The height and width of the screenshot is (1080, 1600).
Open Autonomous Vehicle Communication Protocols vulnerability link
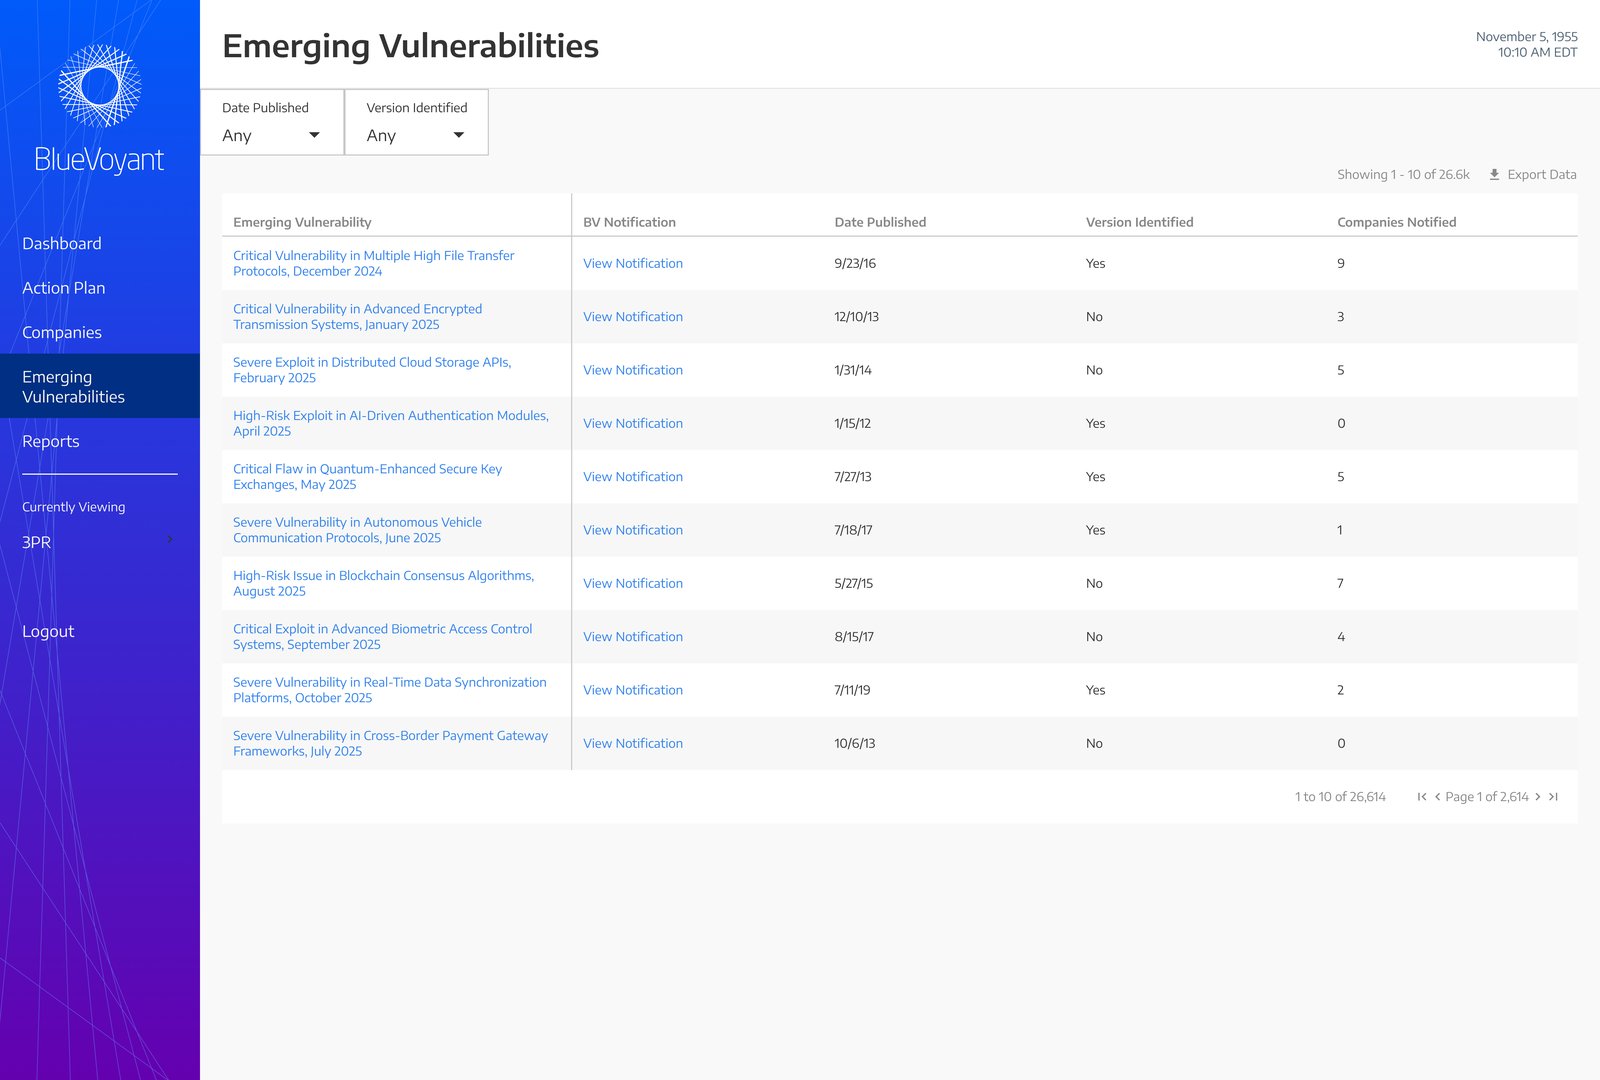(358, 530)
